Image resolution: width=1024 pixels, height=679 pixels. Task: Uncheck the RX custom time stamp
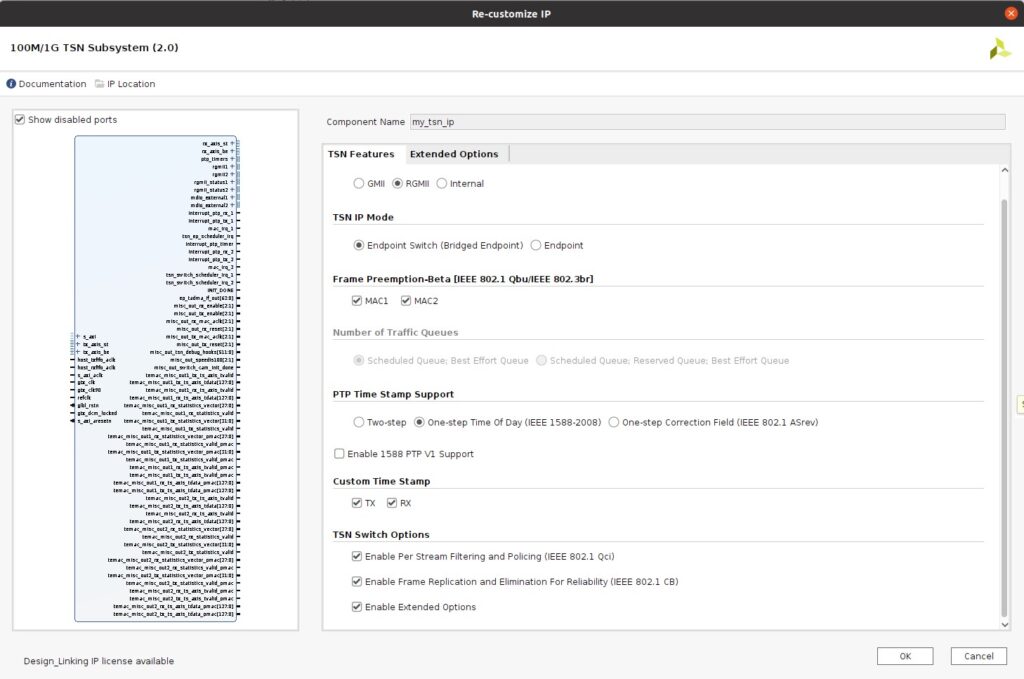[x=392, y=503]
